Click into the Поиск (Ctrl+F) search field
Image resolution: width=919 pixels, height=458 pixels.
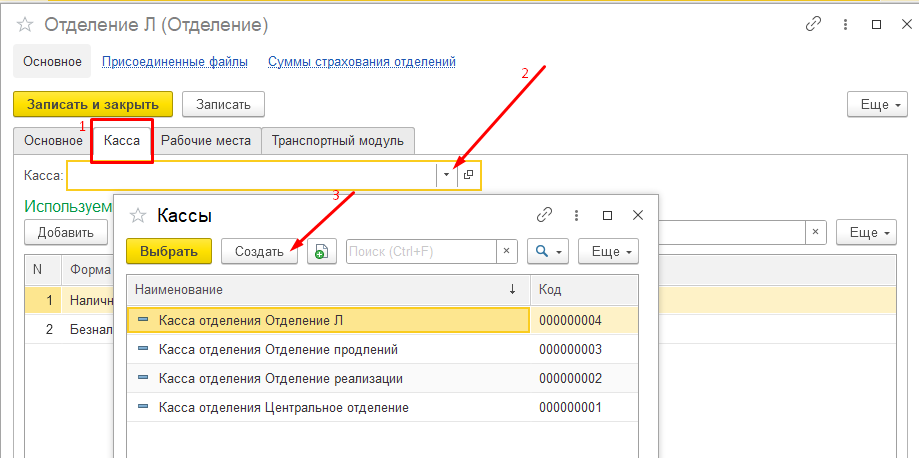[x=420, y=252]
